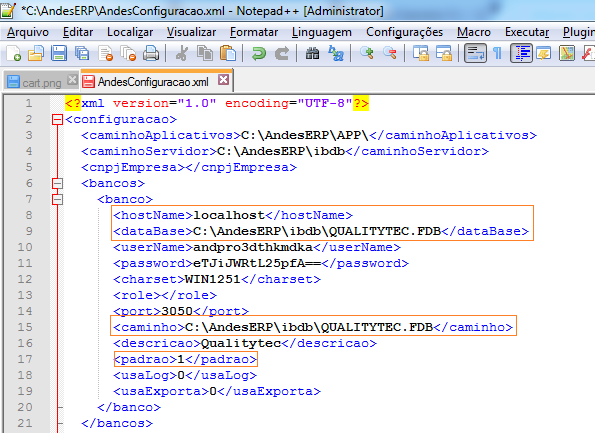This screenshot has width=596, height=433.
Task: Click the Open file folder icon
Action: tap(36, 53)
